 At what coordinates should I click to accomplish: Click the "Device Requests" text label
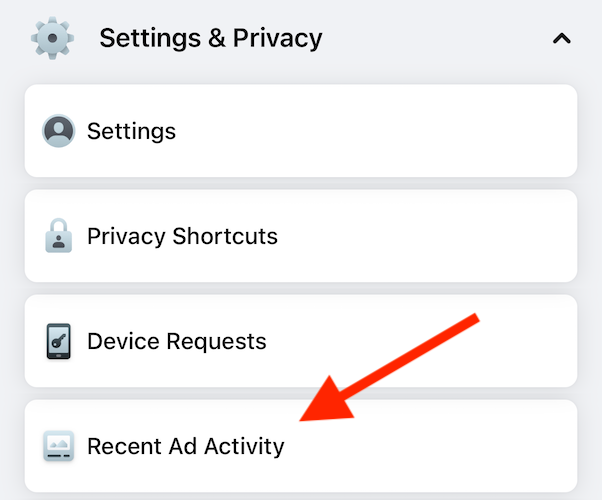tap(177, 341)
